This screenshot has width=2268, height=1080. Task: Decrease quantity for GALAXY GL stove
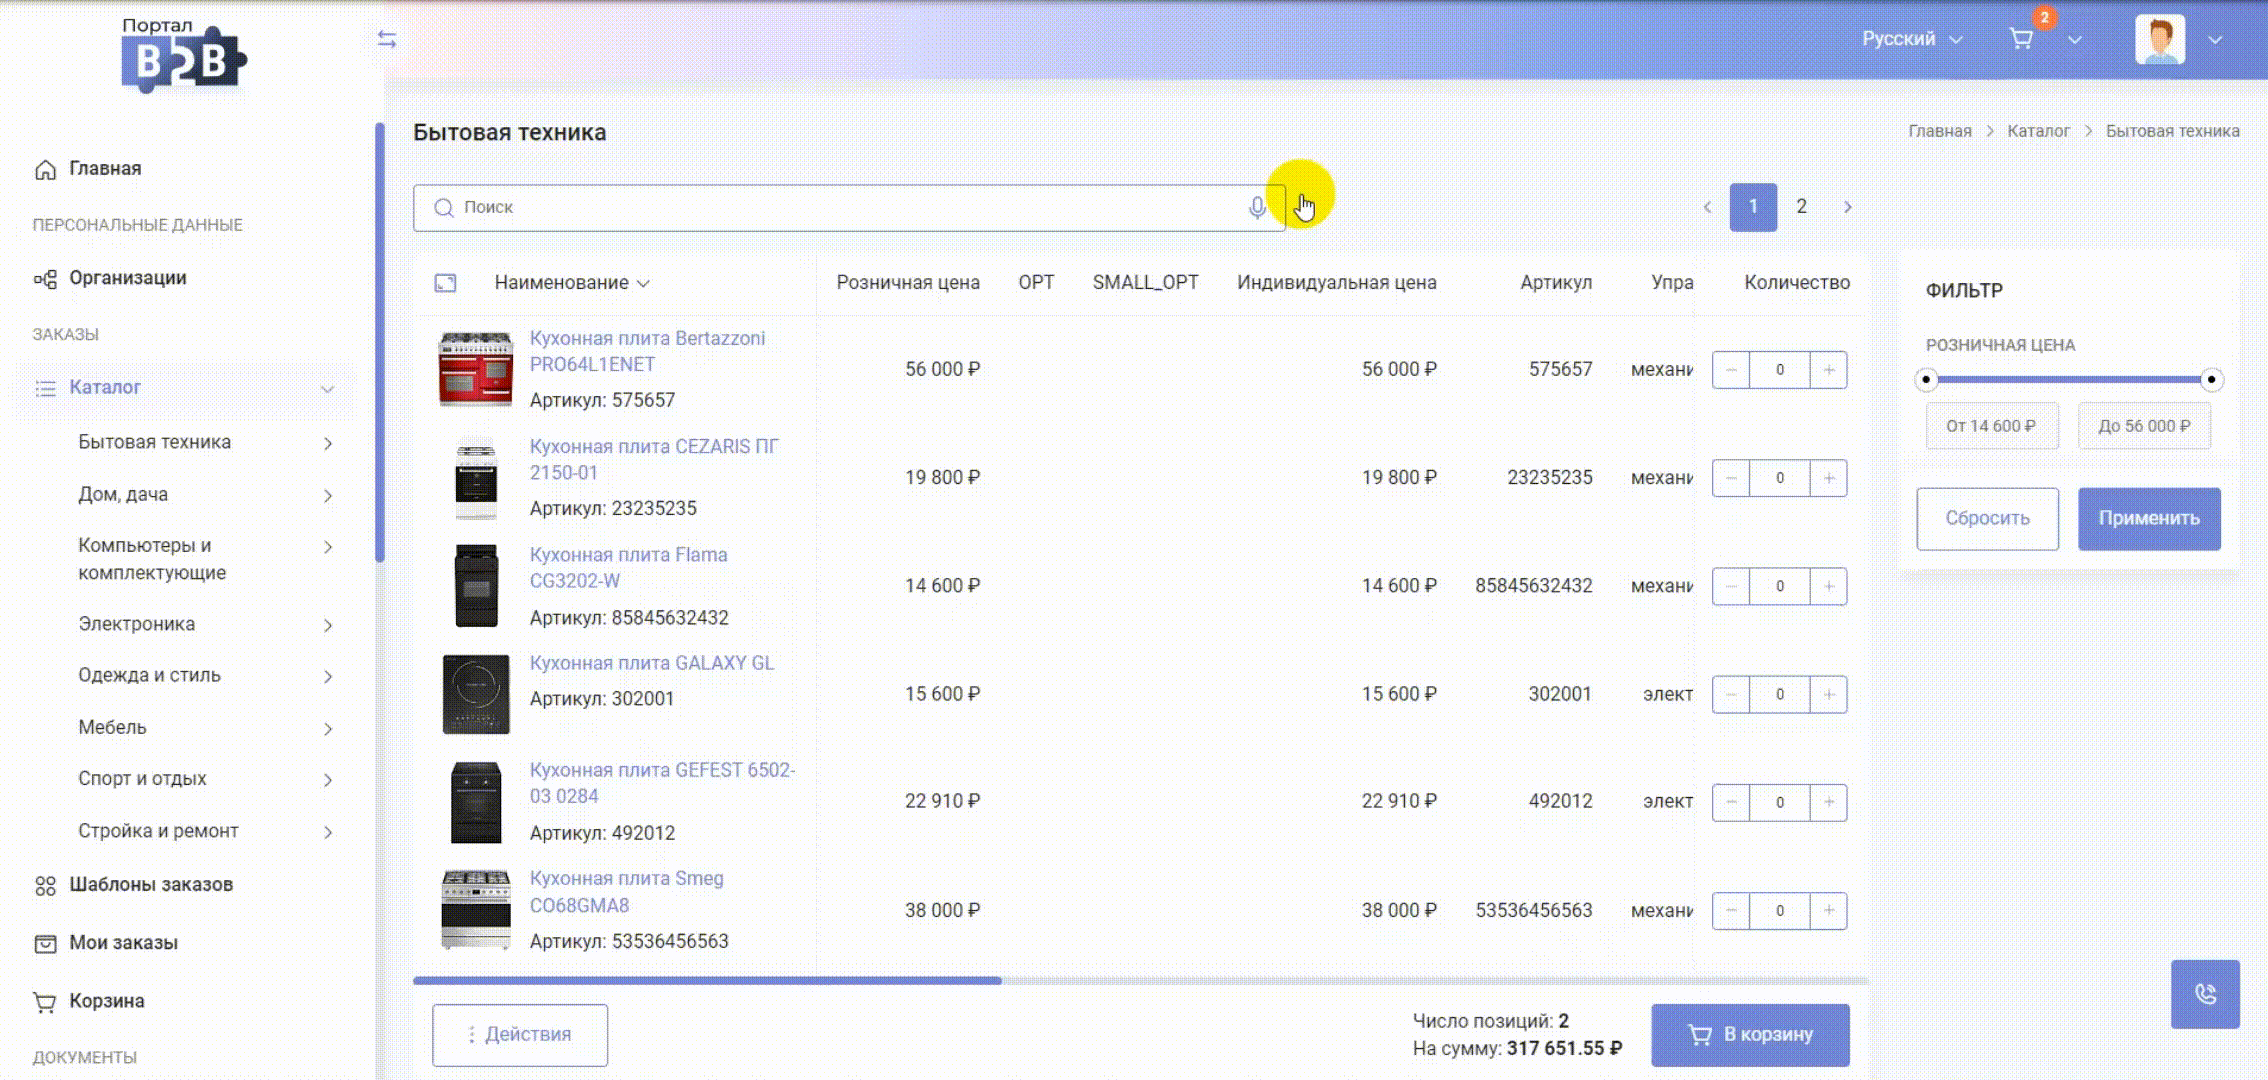(x=1731, y=694)
